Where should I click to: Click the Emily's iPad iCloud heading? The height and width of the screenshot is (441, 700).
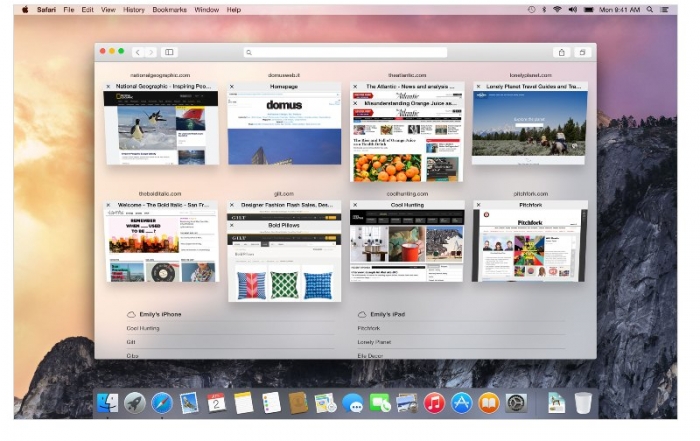pyautogui.click(x=382, y=314)
